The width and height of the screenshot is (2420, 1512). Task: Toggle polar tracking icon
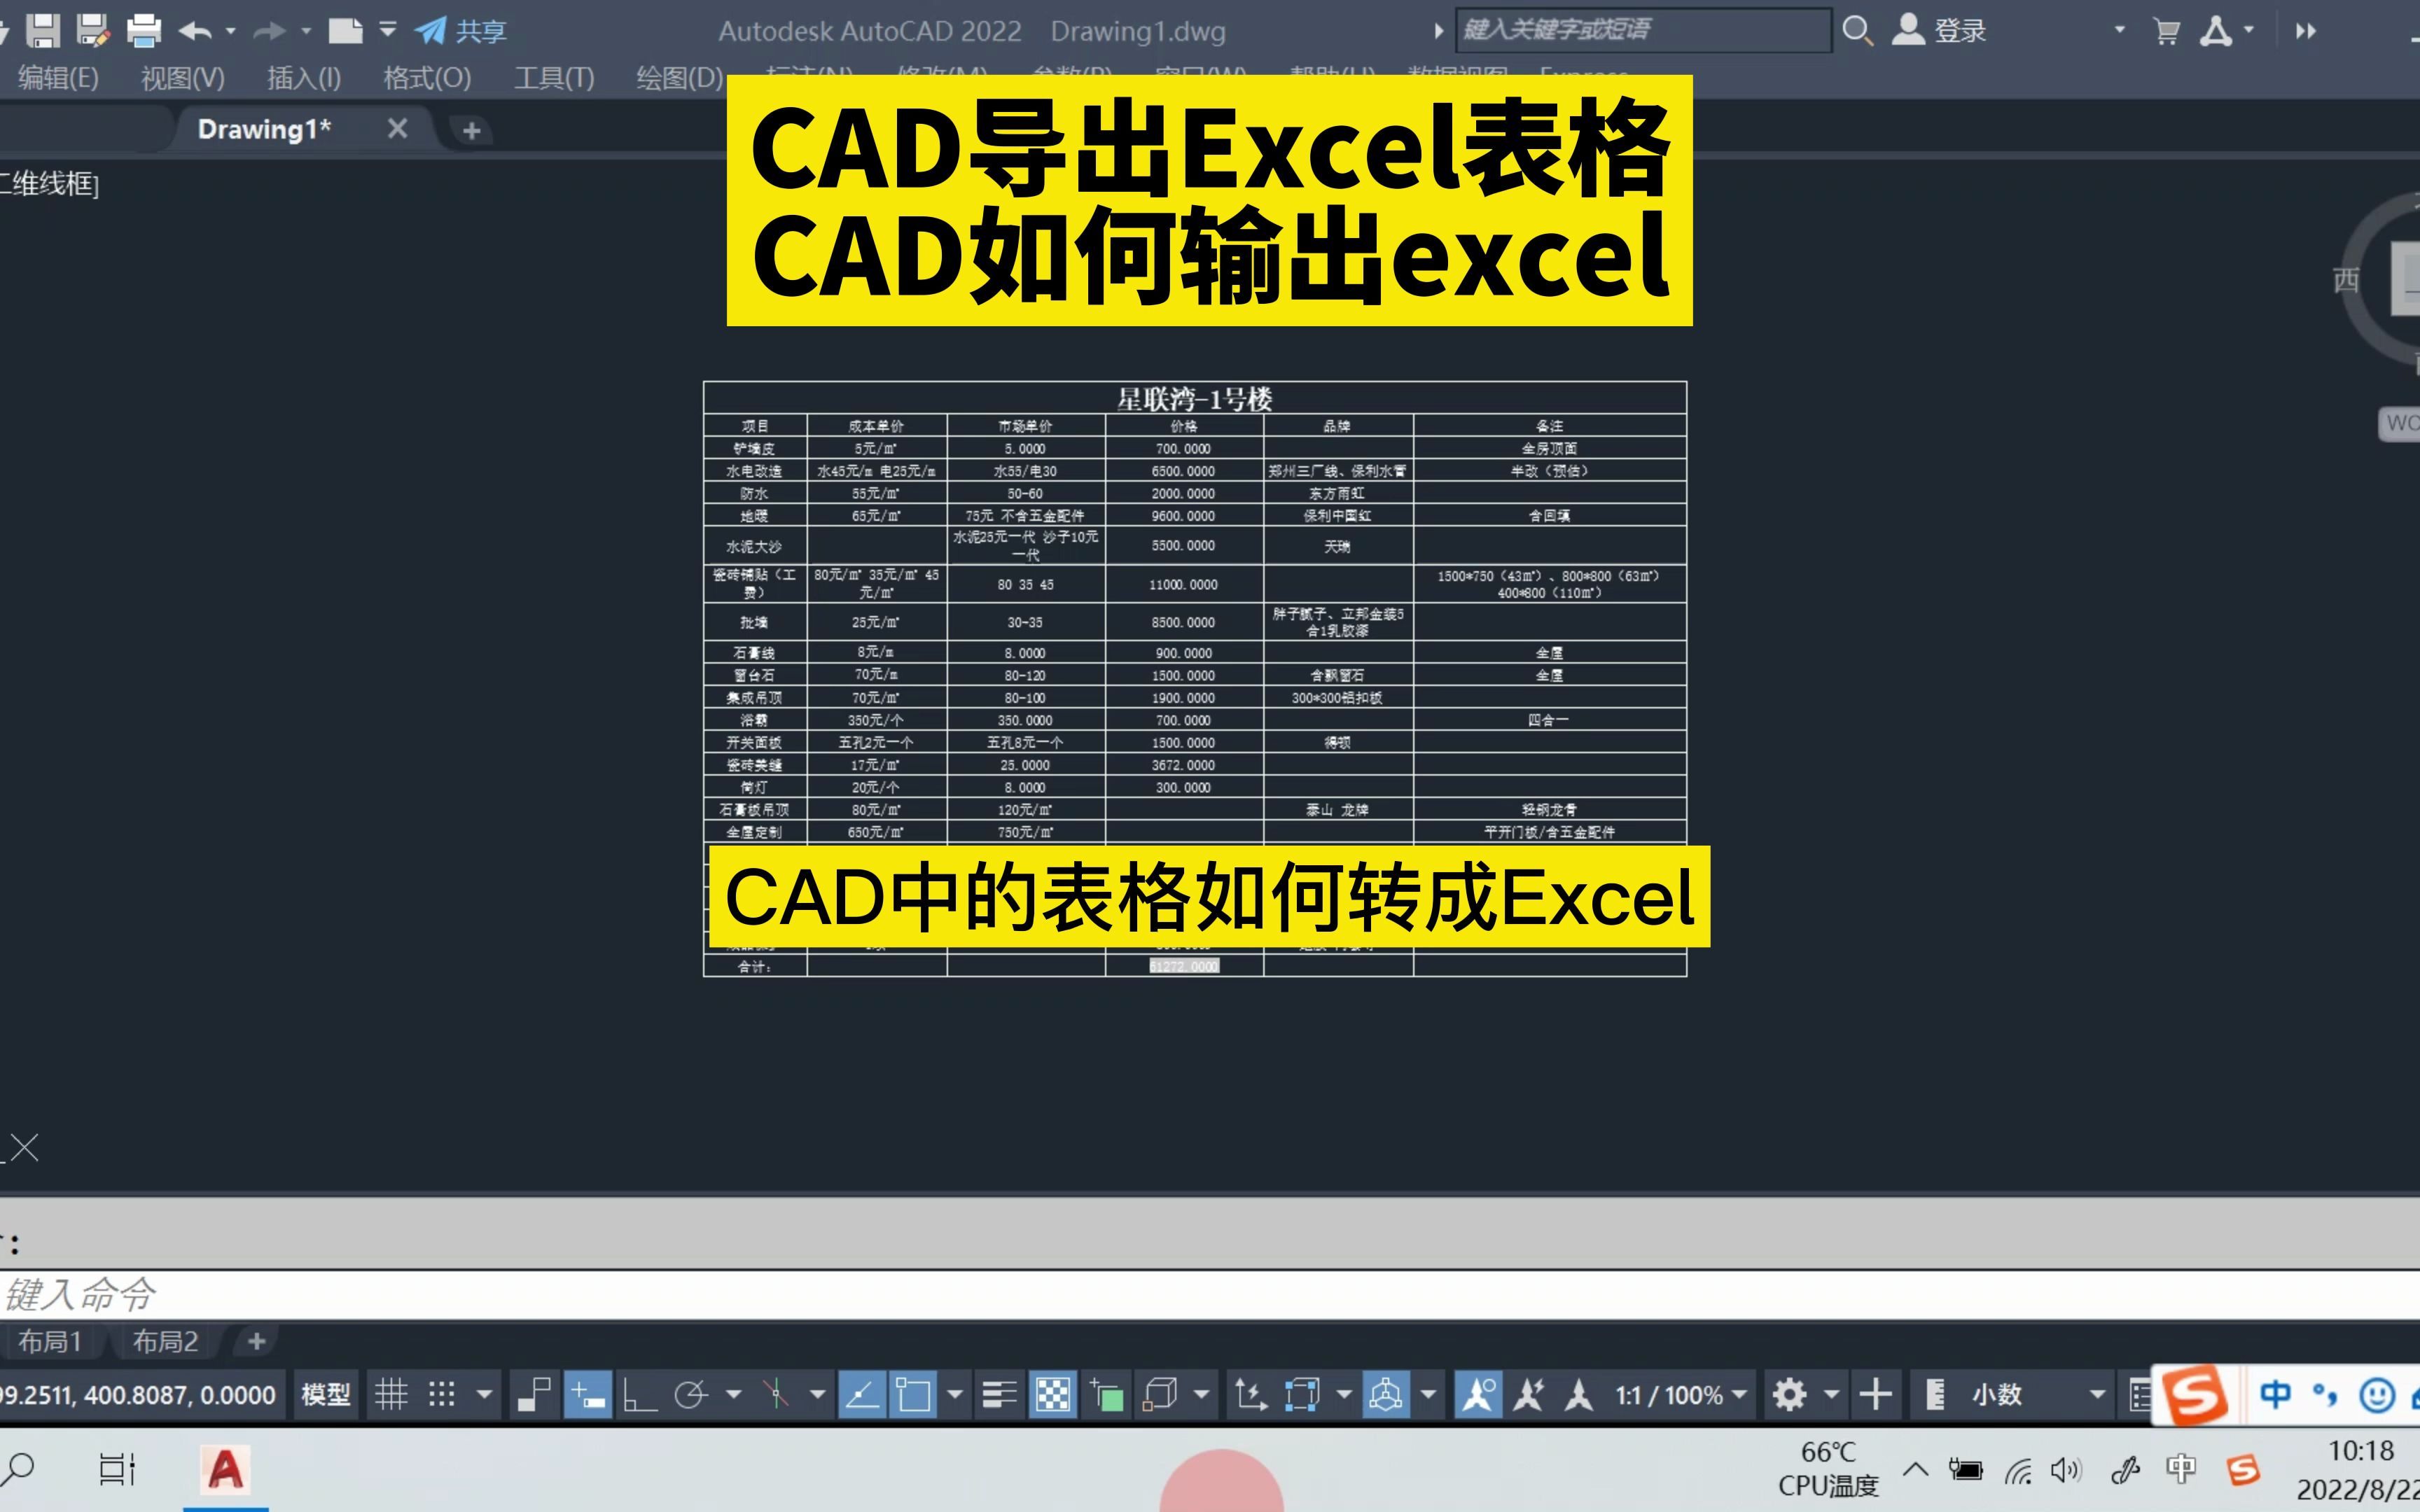(691, 1394)
